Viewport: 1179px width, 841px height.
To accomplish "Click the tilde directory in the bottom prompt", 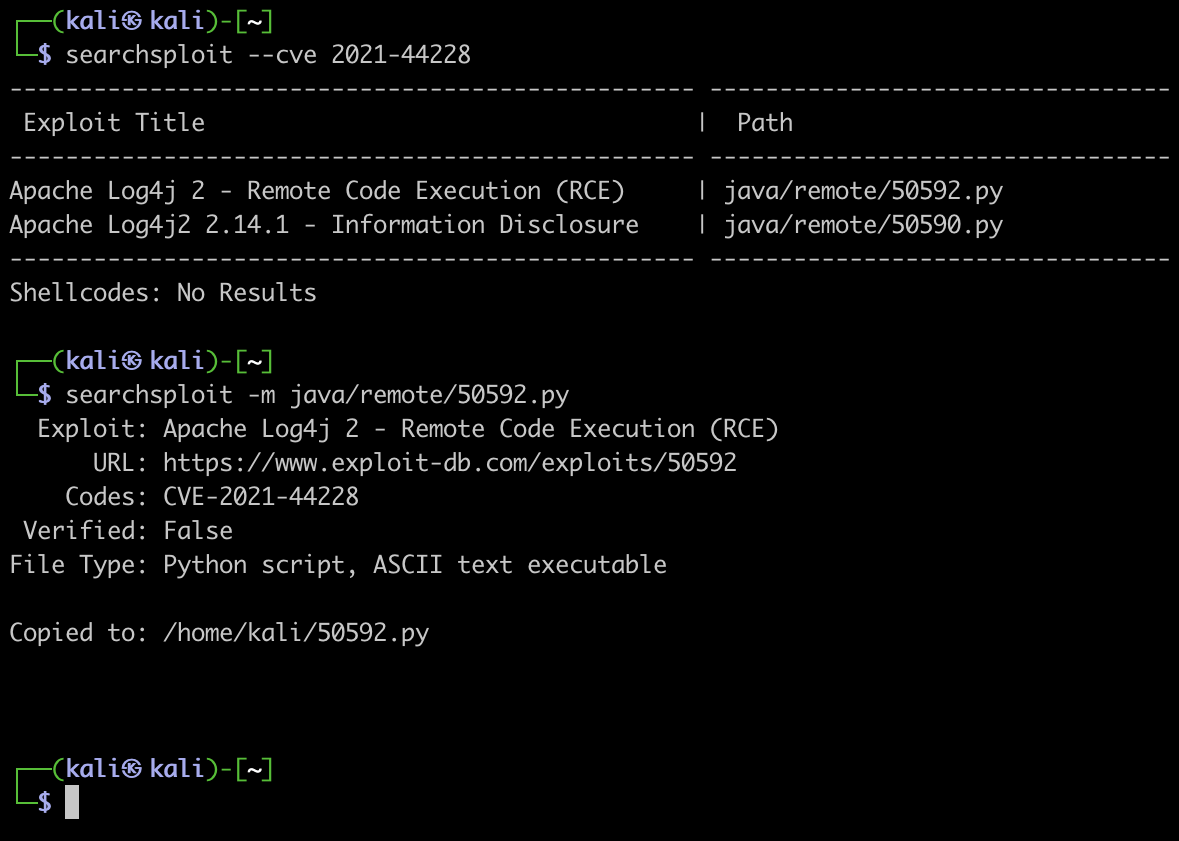I will click(x=255, y=769).
